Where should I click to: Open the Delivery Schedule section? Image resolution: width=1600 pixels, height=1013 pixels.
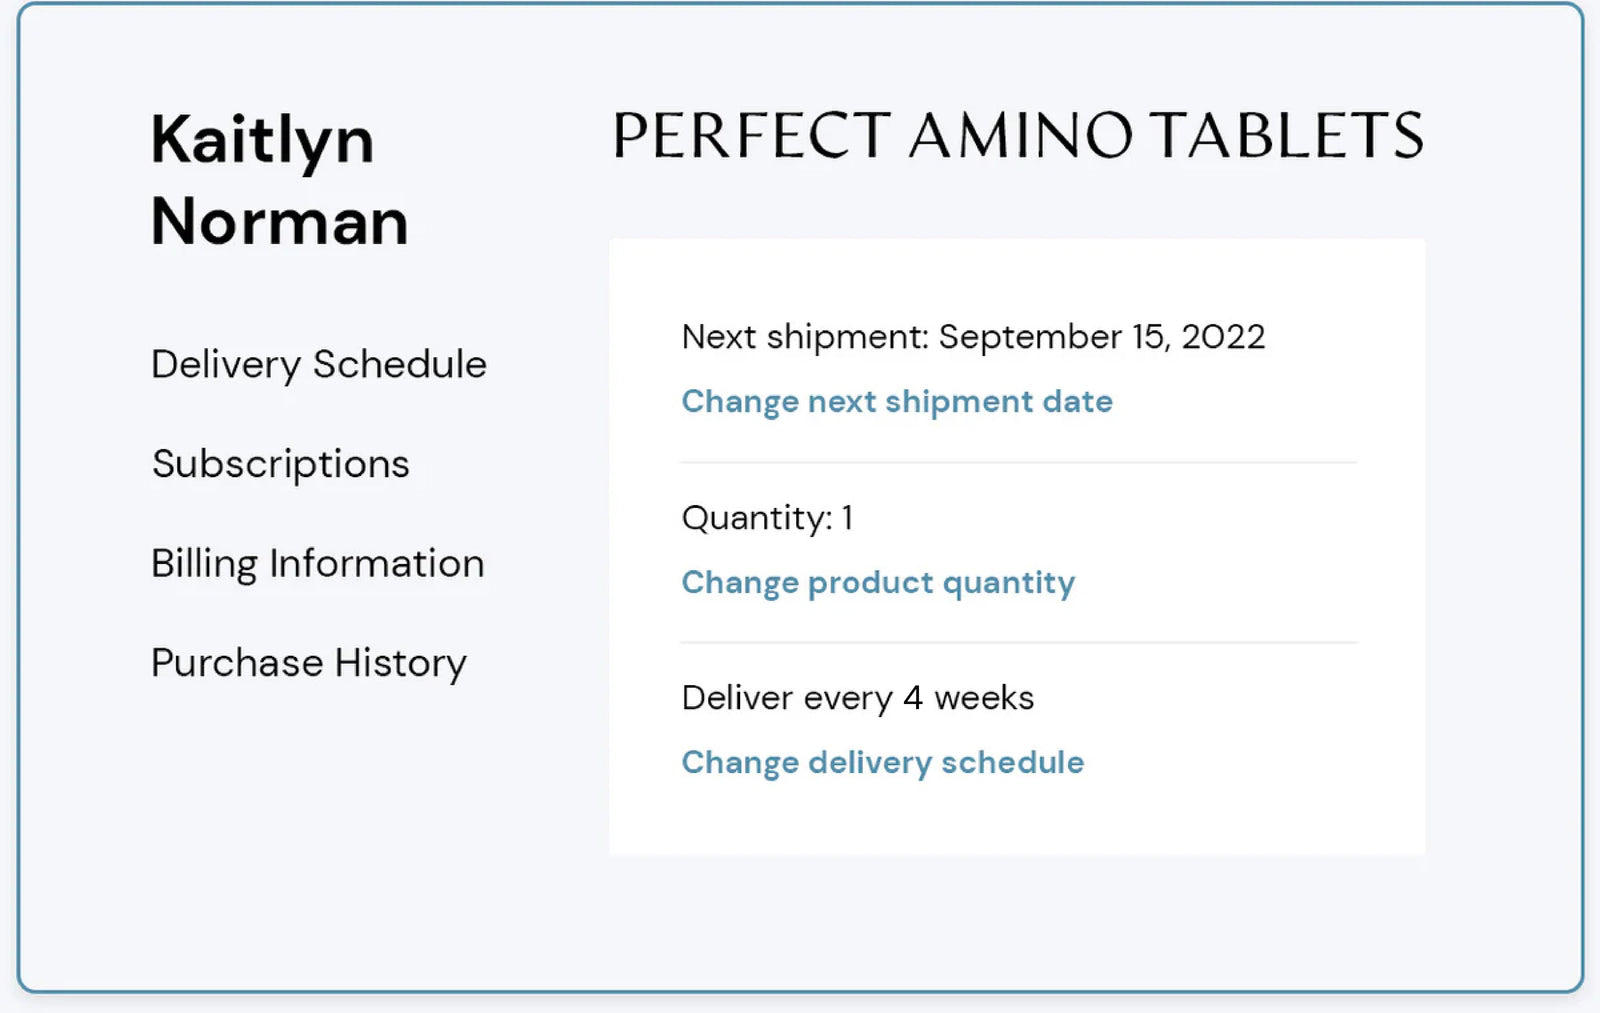click(318, 365)
